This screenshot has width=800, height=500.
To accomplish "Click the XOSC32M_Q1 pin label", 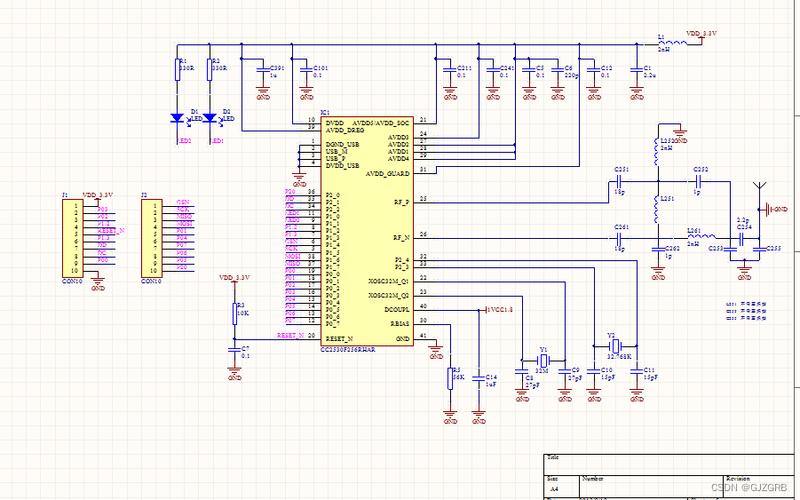I will click(x=389, y=281).
